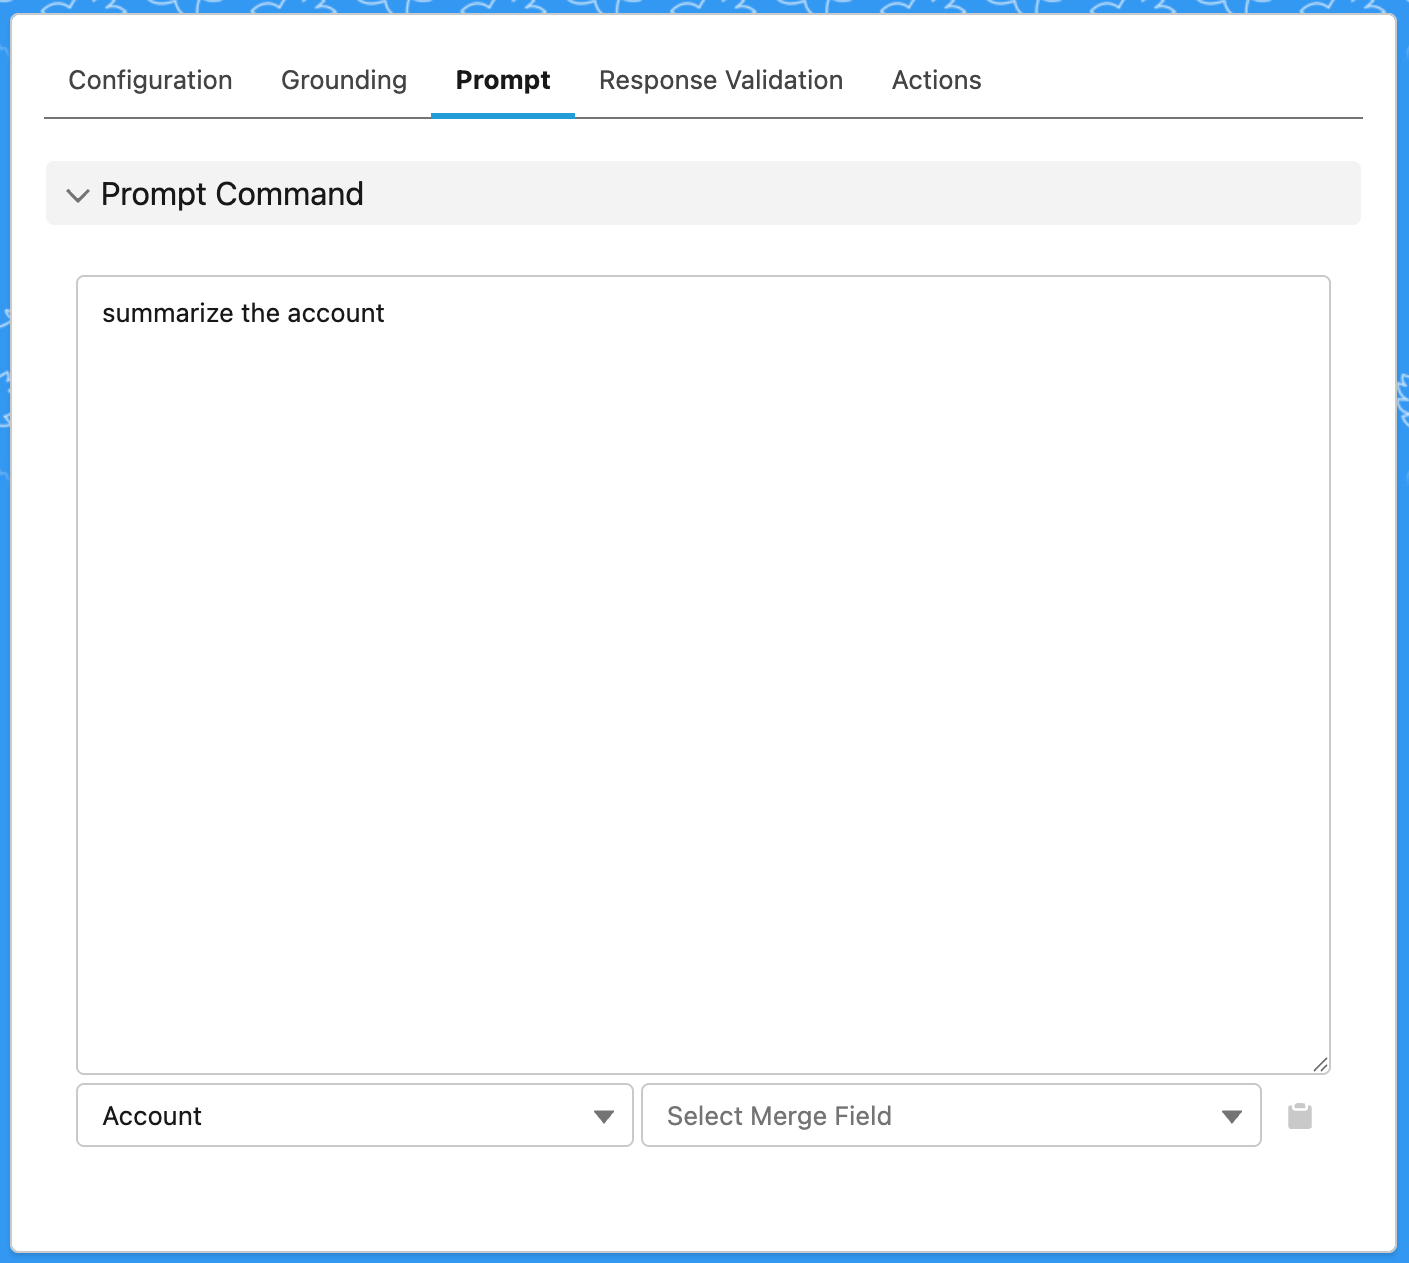Click the text area resize handle
1409x1263 pixels.
click(1320, 1065)
